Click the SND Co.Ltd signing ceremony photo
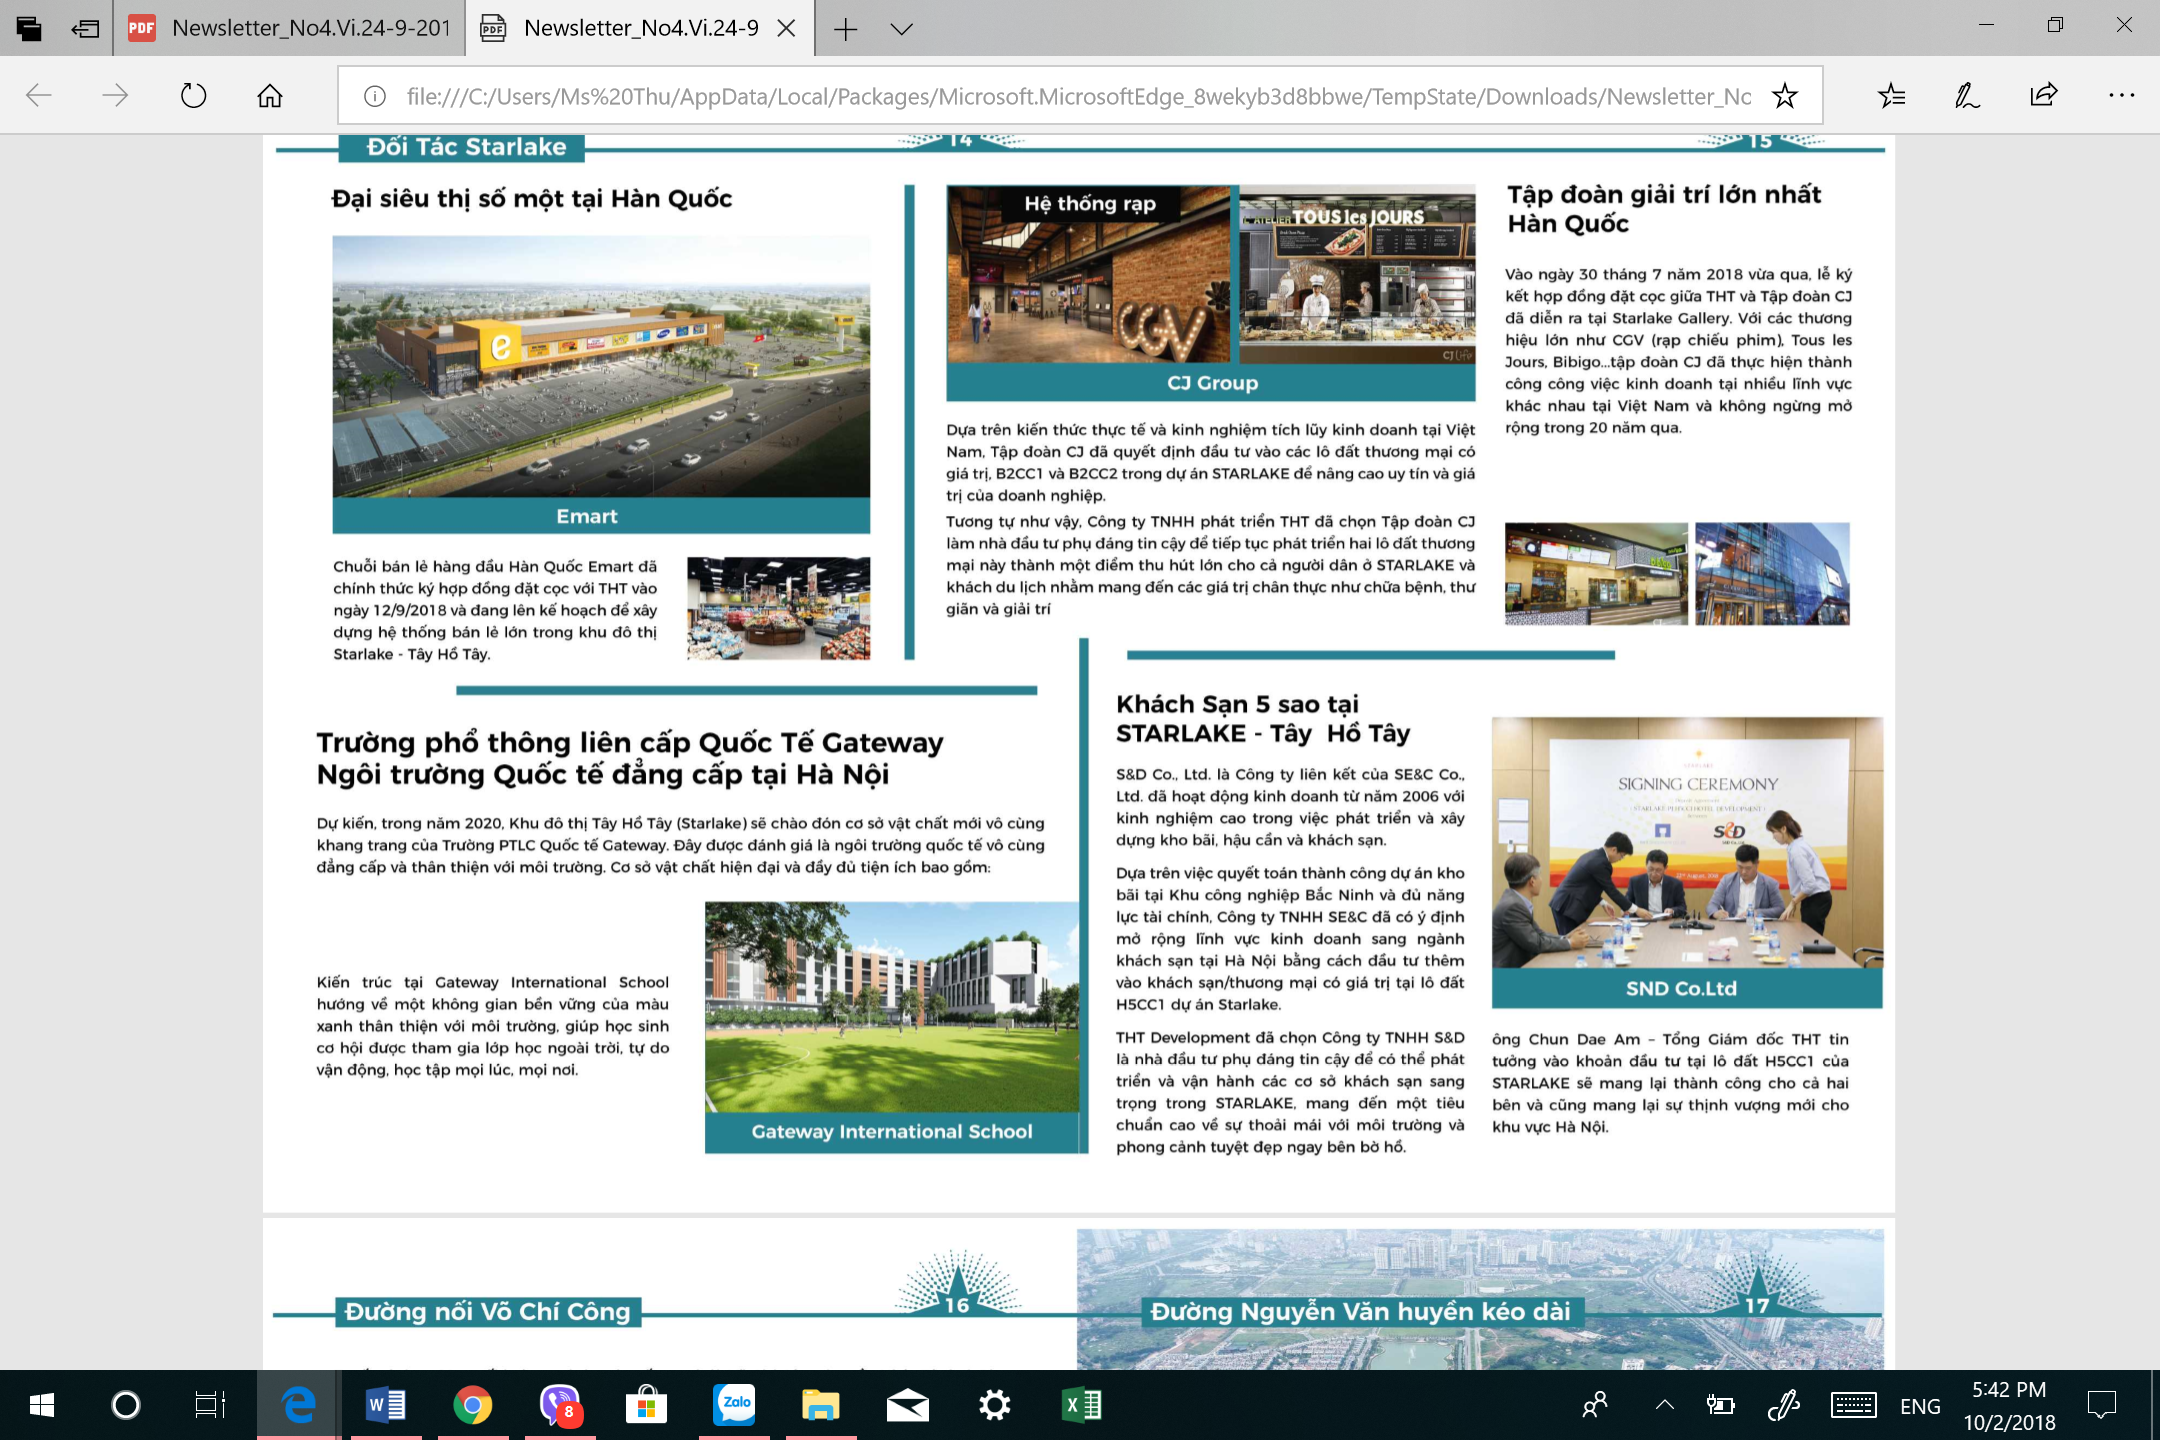Viewport: 2160px width, 1440px height. 1687,842
